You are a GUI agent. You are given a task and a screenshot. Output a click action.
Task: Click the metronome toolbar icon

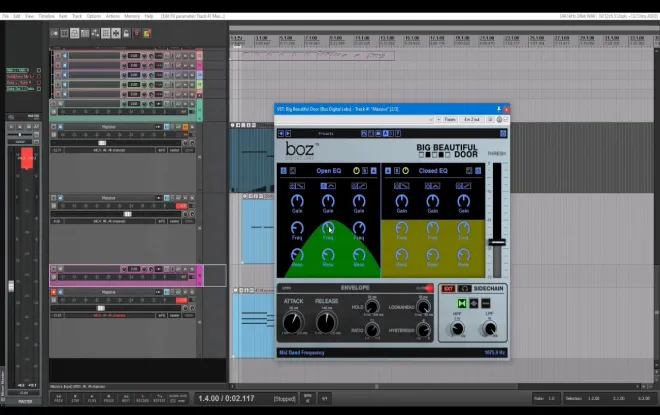pos(136,33)
